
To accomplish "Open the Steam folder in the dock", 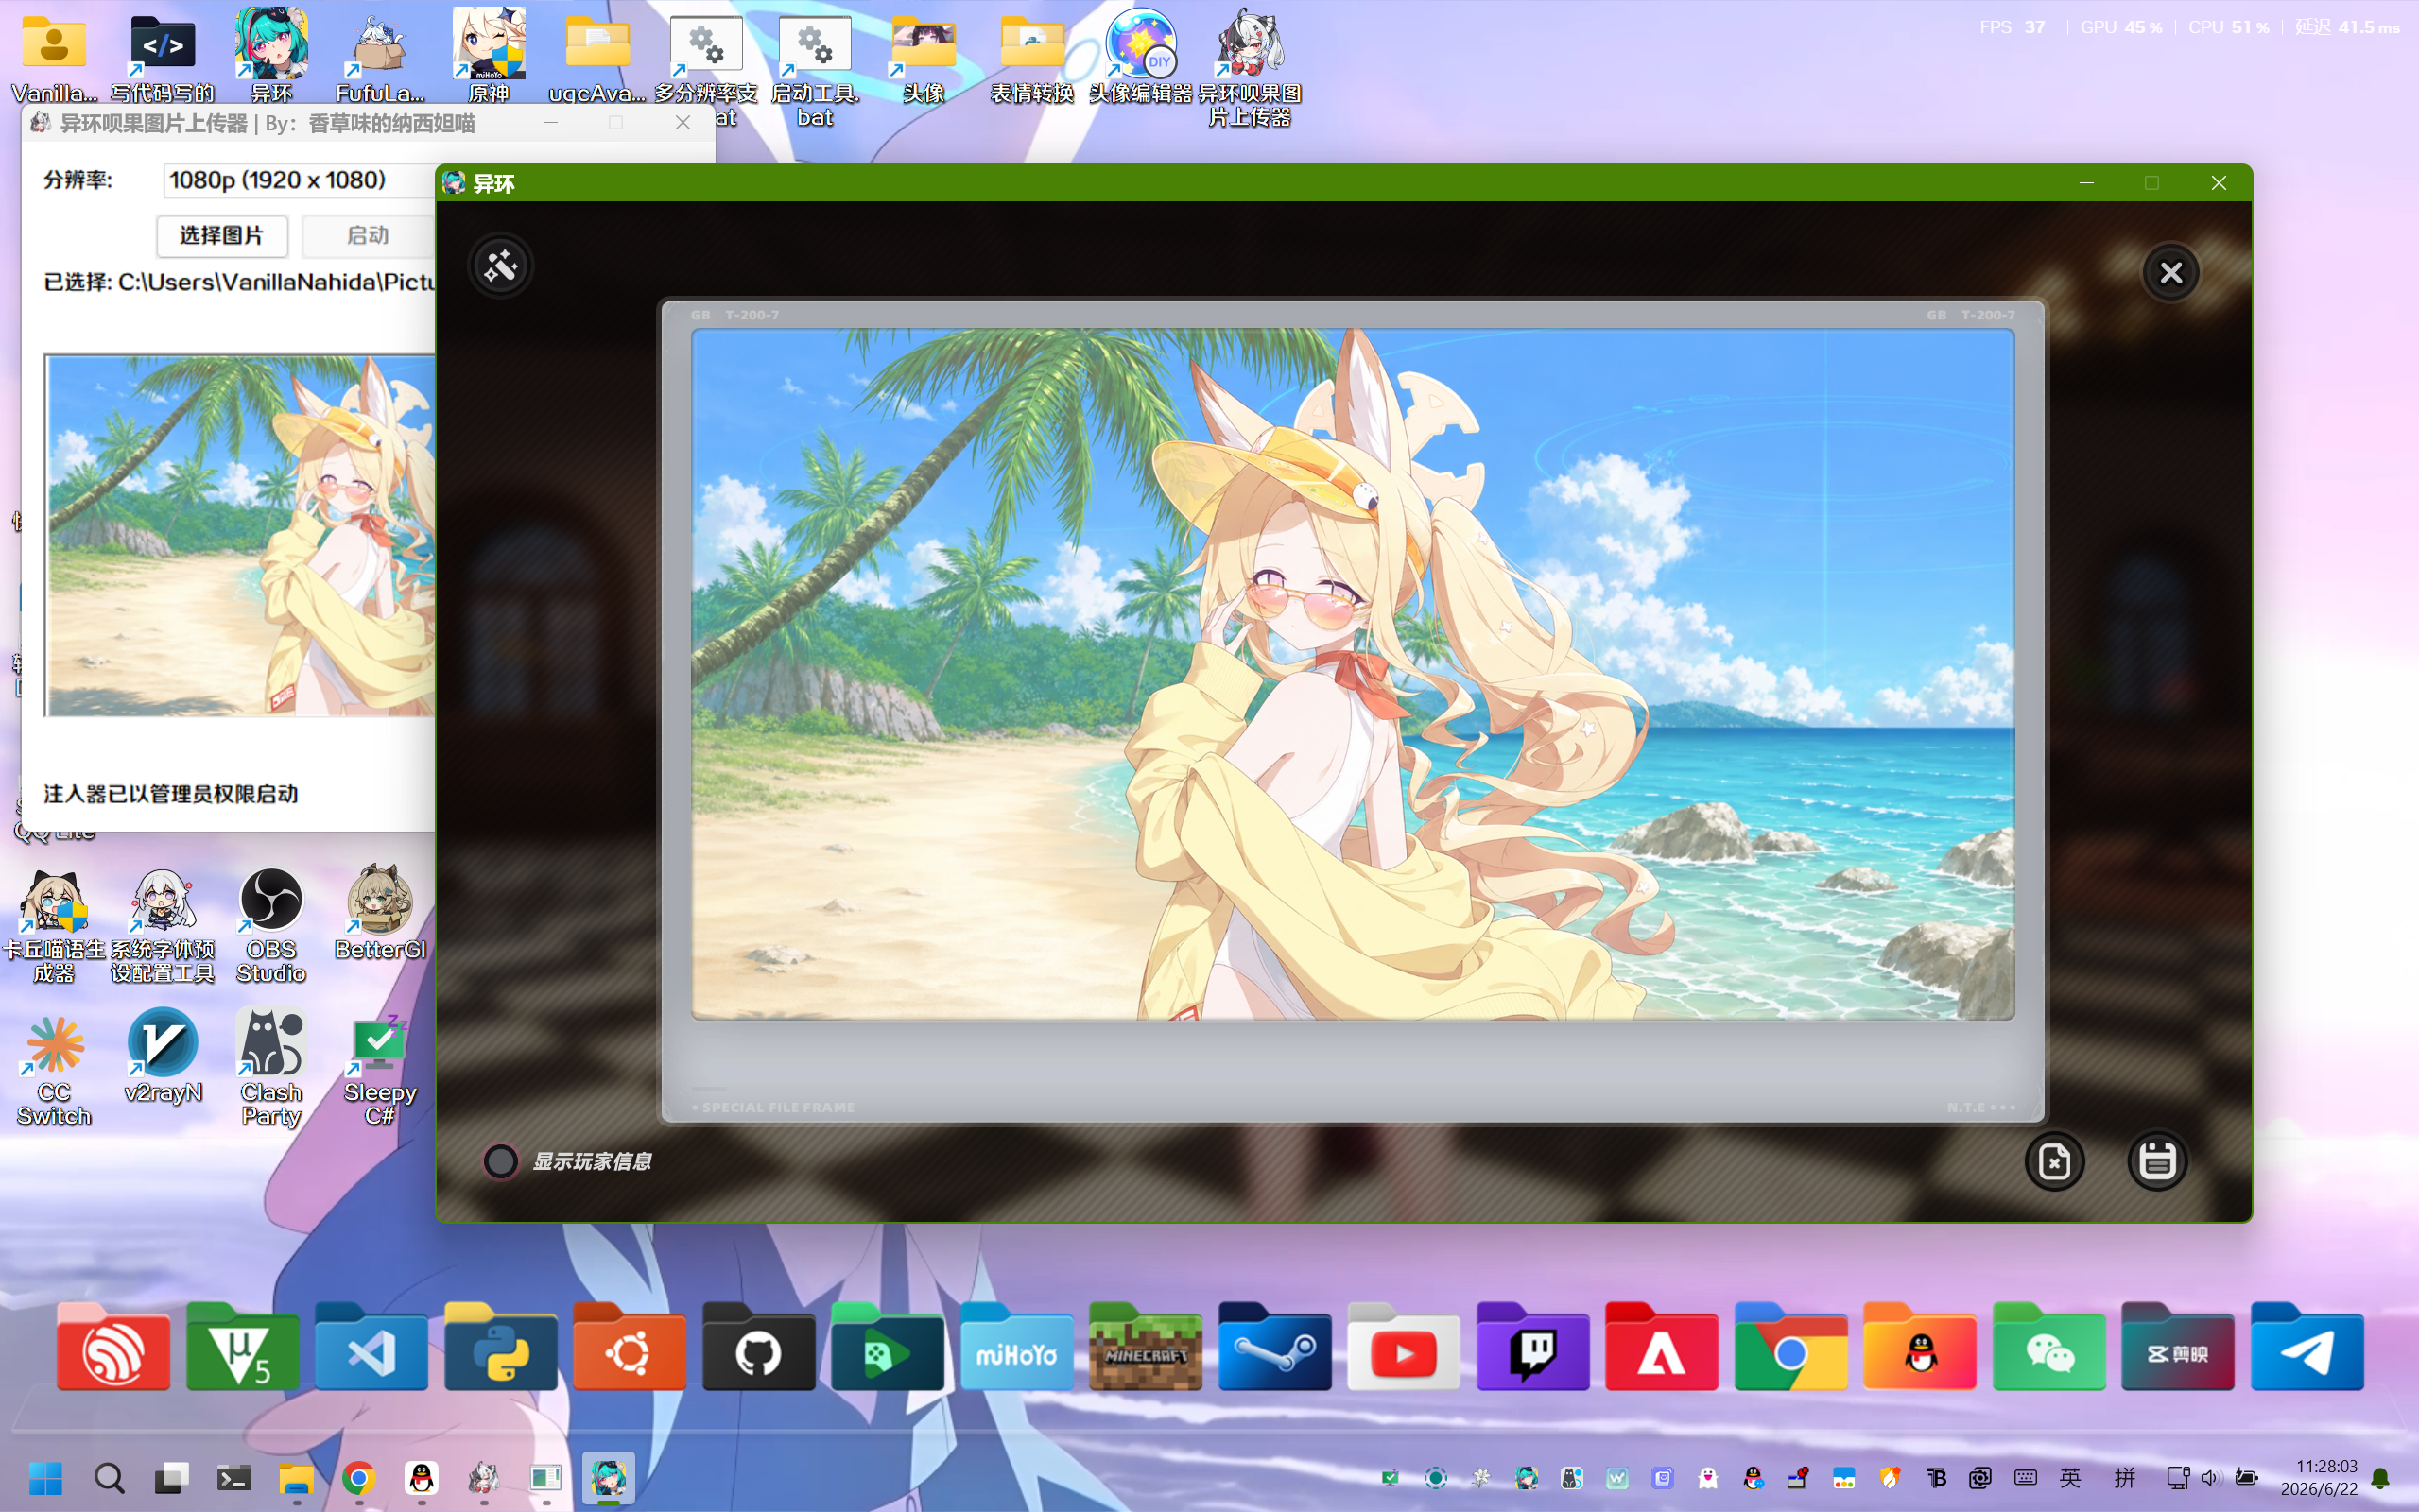I will [1274, 1346].
